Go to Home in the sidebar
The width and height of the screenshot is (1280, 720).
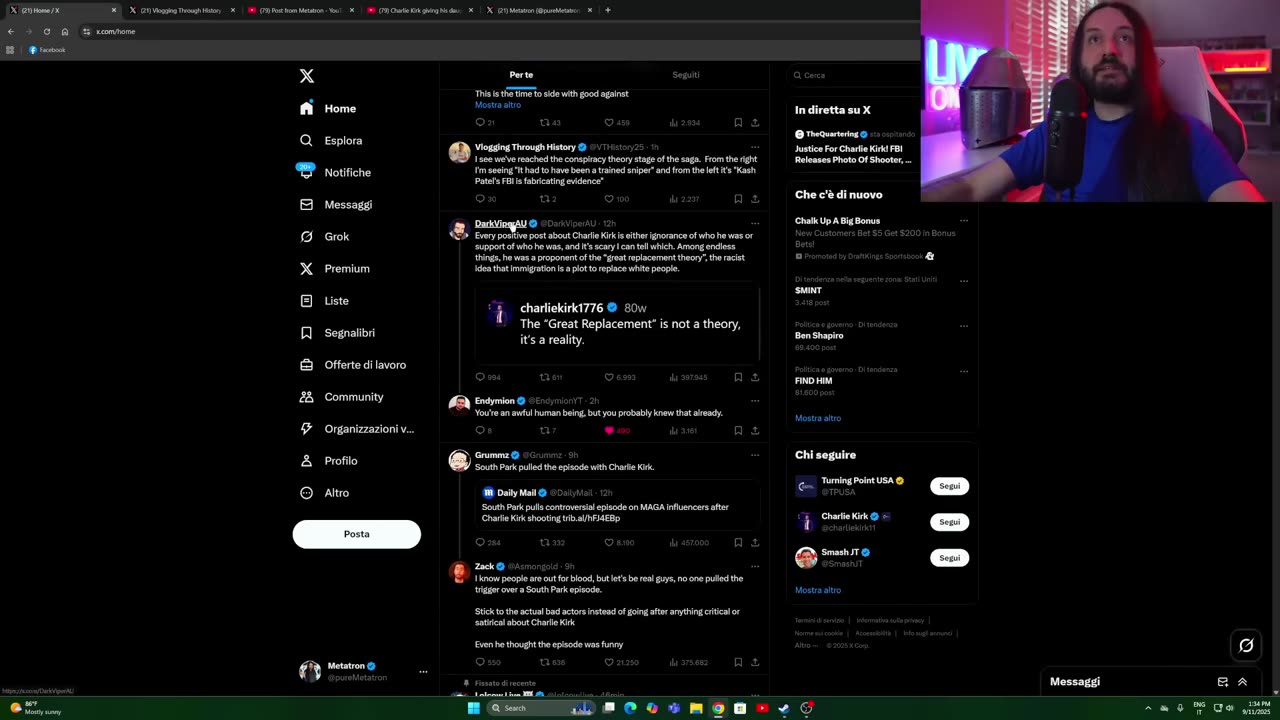[328, 108]
